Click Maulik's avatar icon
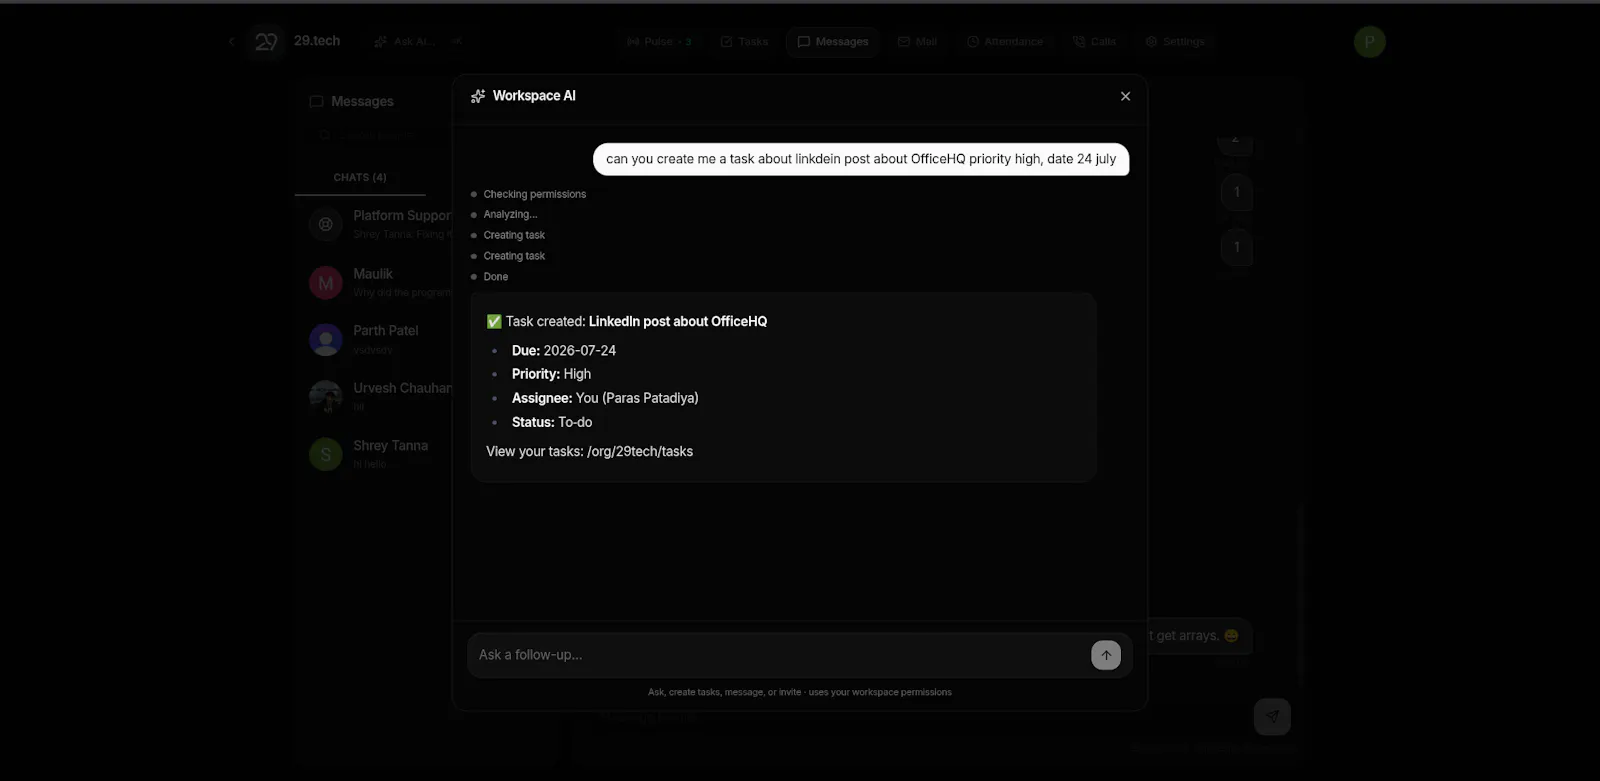The image size is (1600, 781). 326,283
